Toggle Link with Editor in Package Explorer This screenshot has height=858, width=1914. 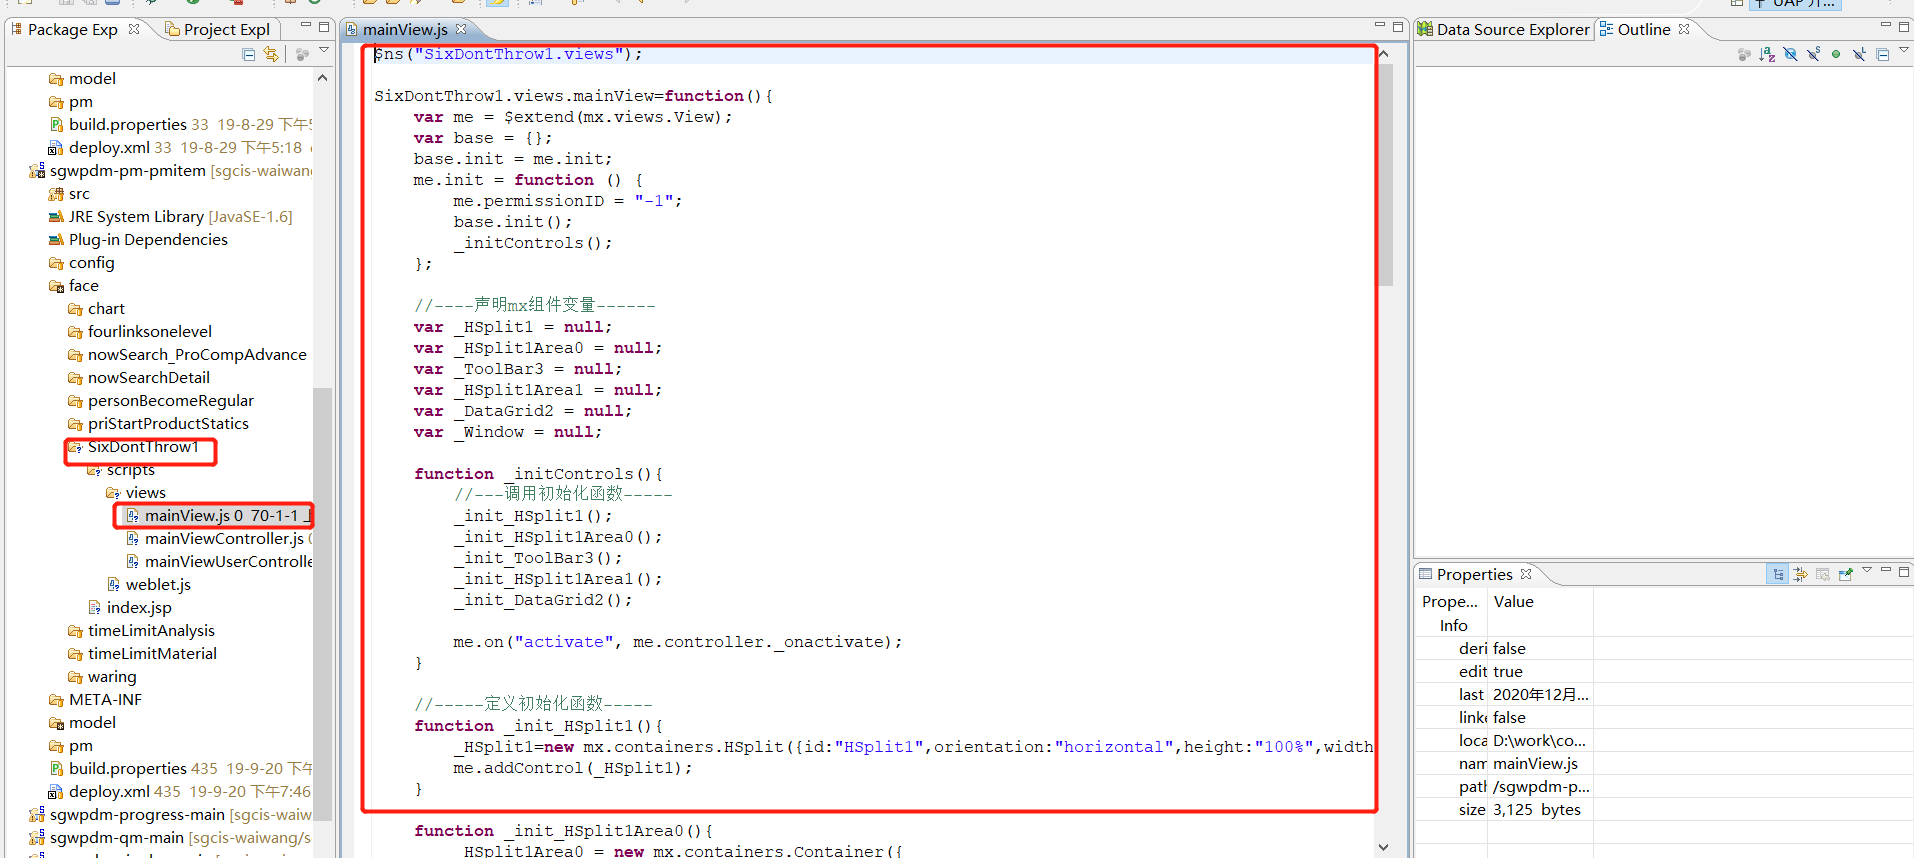tap(271, 54)
